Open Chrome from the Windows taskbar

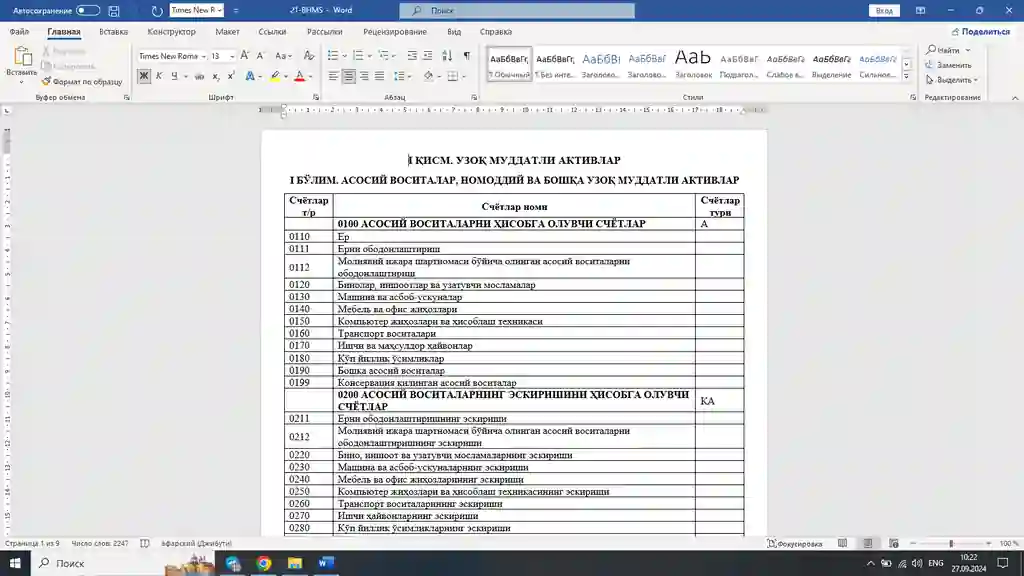pyautogui.click(x=263, y=563)
